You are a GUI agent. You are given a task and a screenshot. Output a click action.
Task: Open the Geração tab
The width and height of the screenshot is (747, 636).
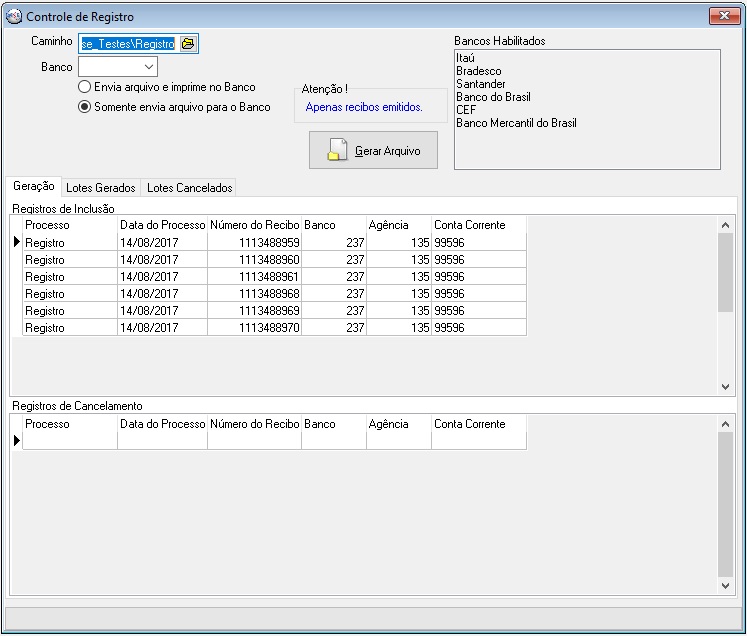34,187
